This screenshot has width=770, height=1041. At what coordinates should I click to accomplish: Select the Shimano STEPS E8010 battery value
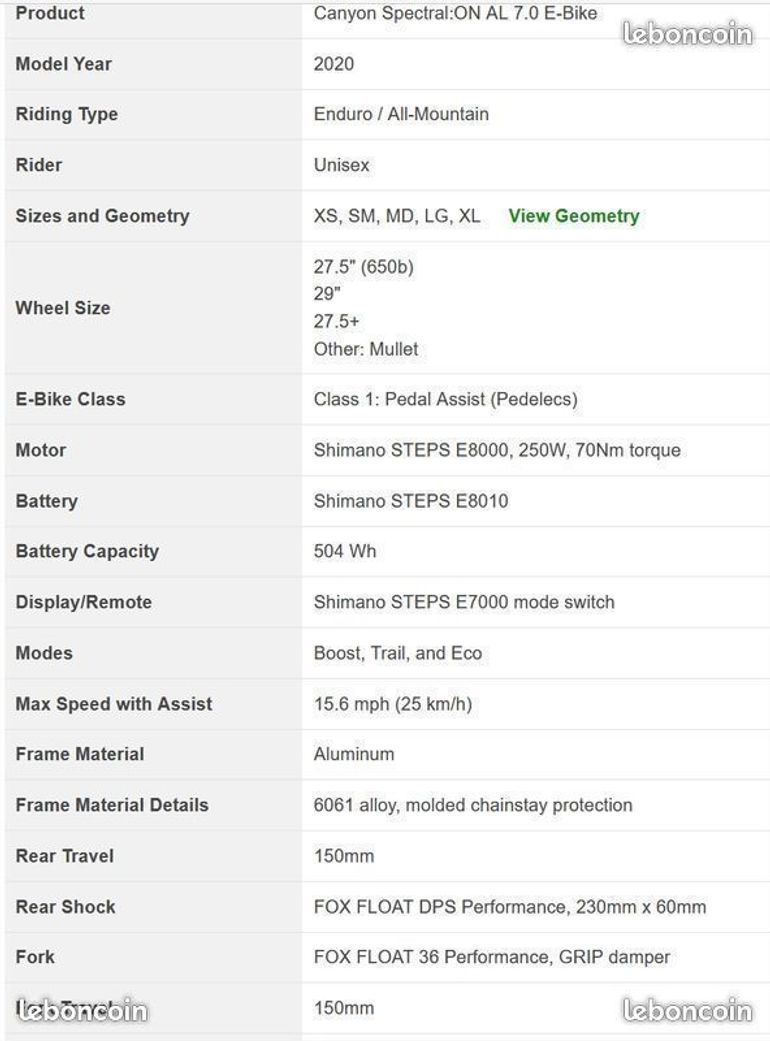[411, 501]
